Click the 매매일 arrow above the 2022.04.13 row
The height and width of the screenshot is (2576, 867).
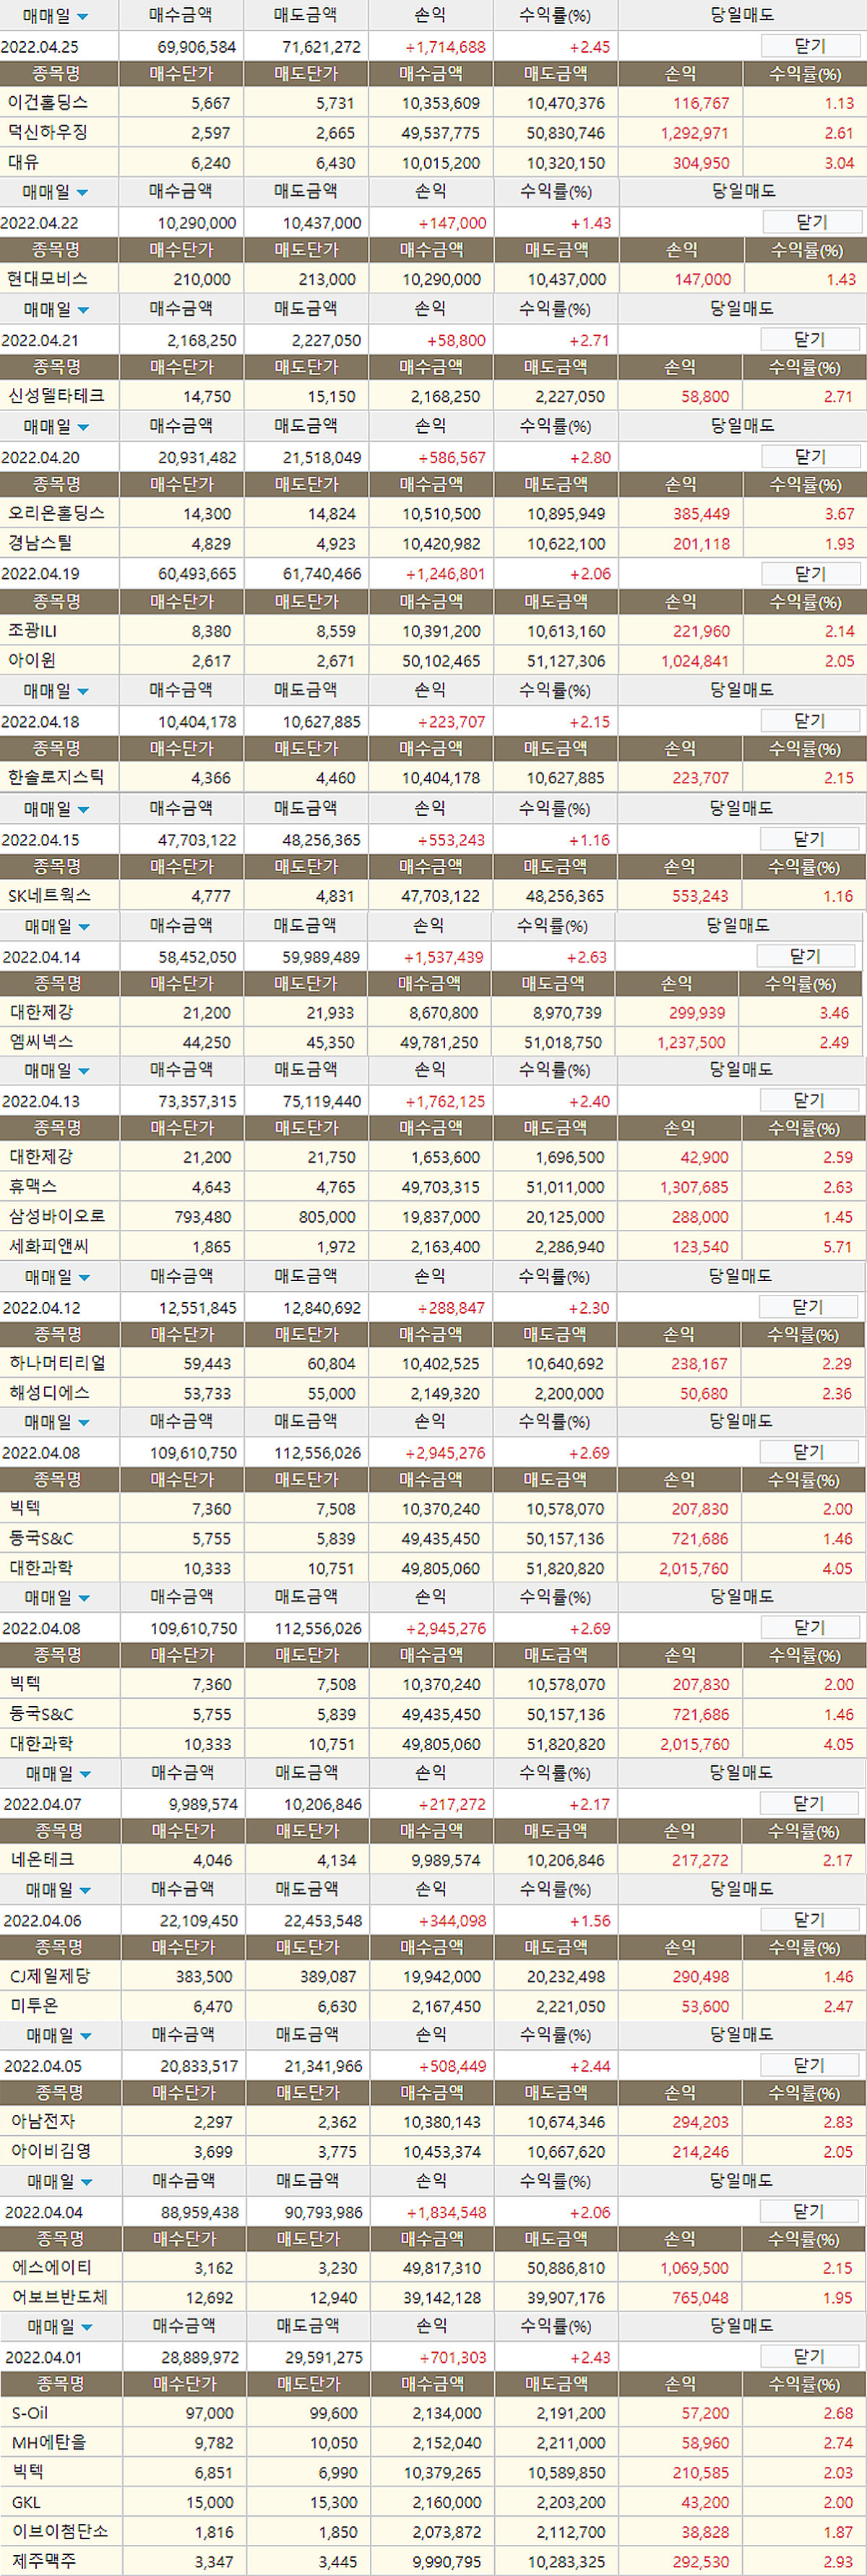83,1071
